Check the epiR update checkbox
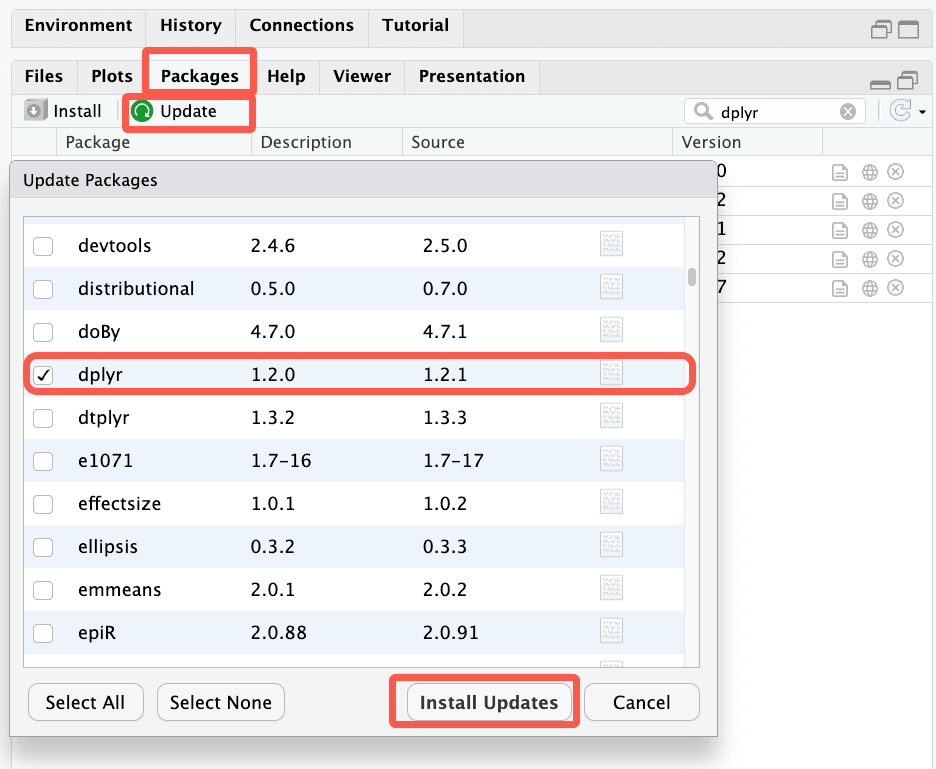 coord(43,633)
